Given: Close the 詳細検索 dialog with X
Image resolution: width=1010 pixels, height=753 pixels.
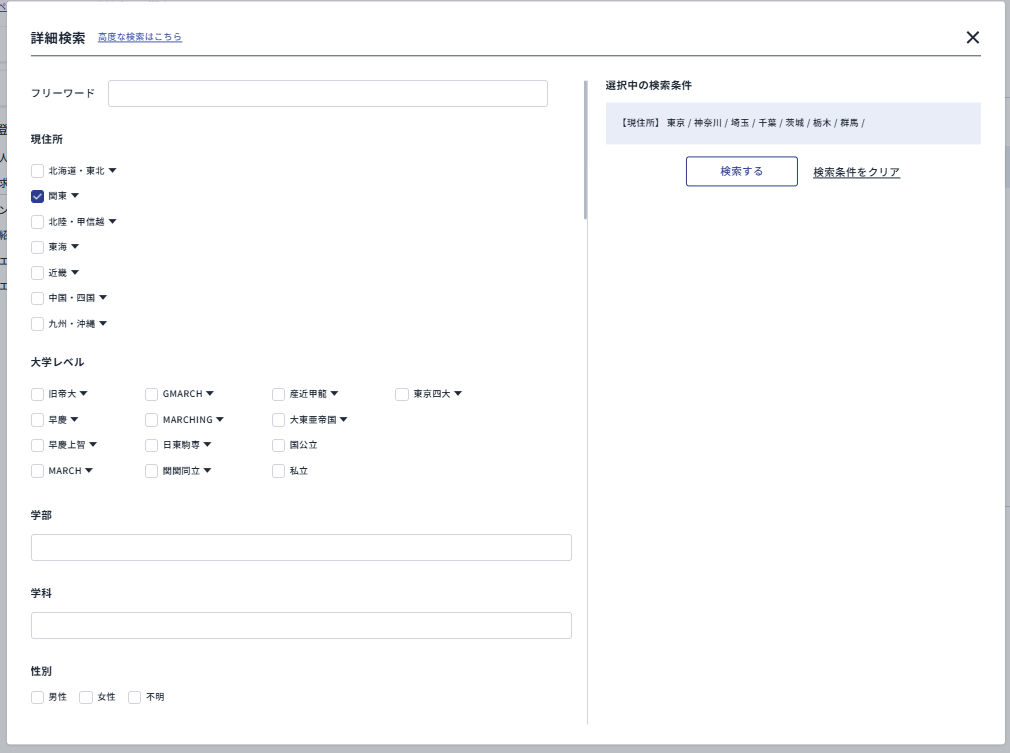Looking at the screenshot, I should pyautogui.click(x=972, y=37).
